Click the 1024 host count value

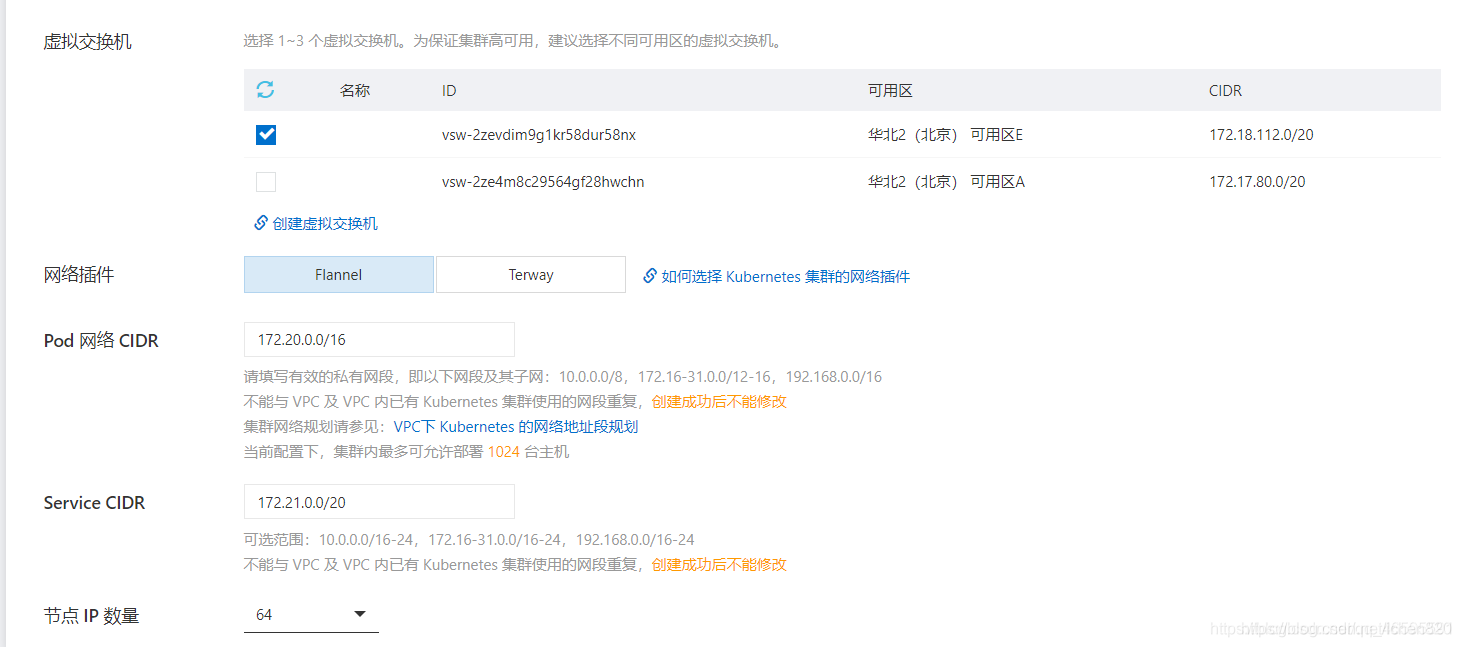[504, 451]
